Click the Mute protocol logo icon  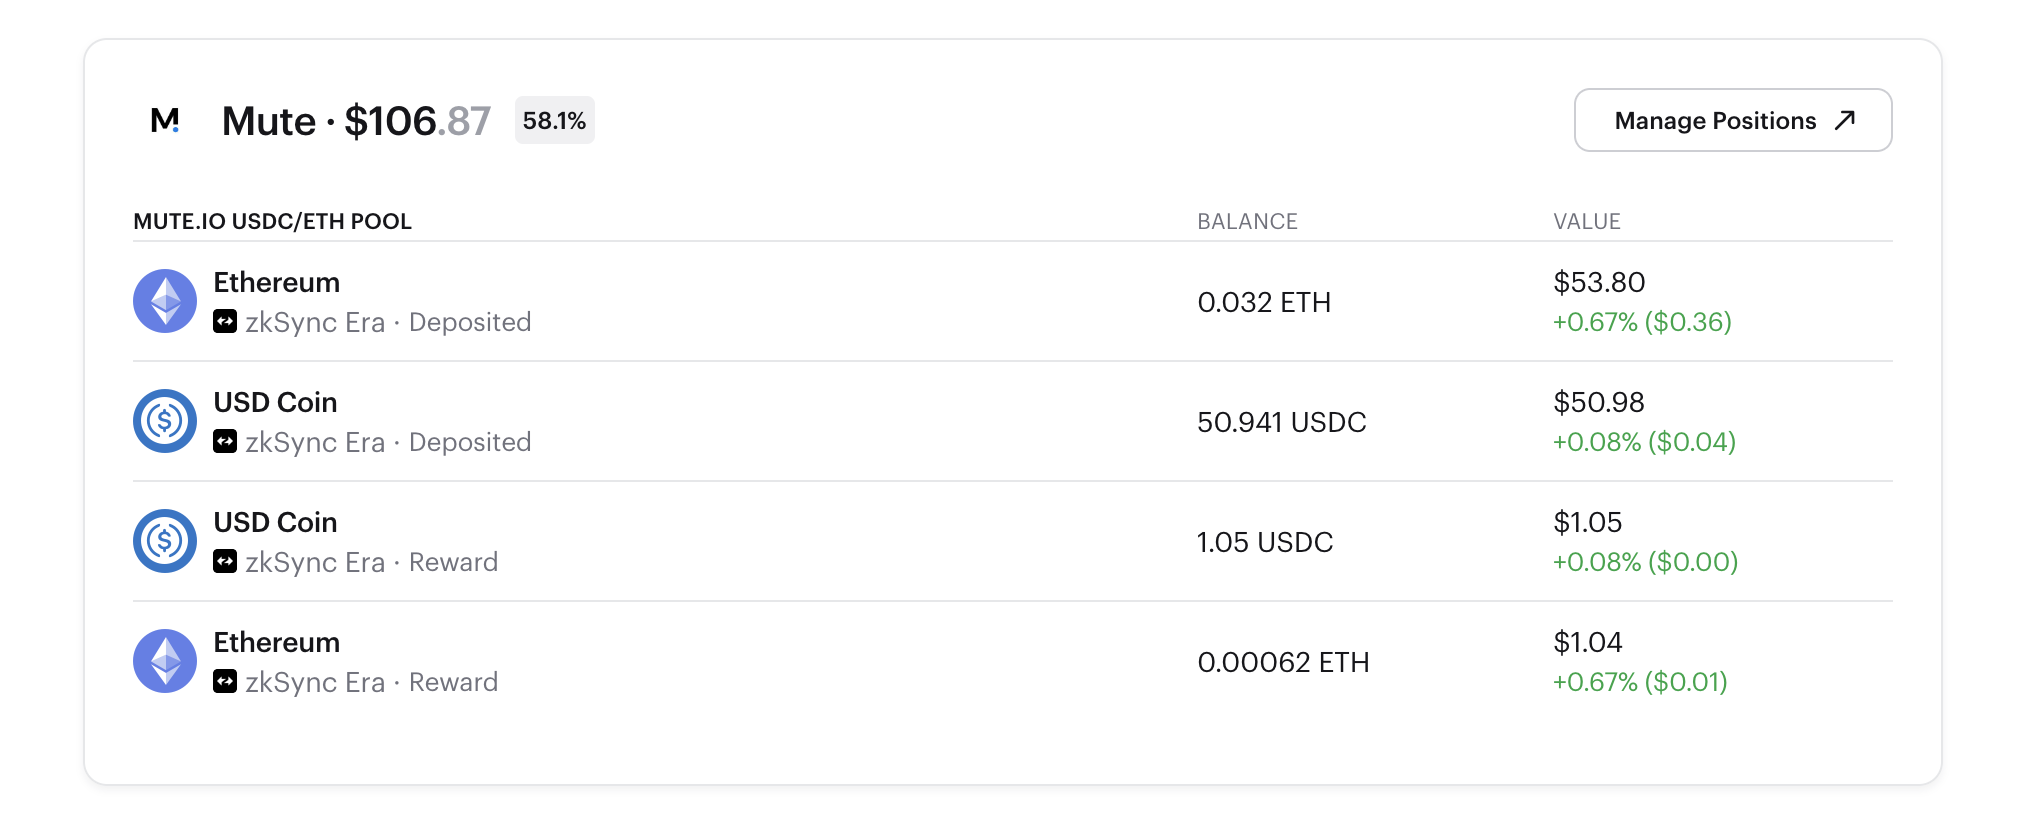pos(165,121)
